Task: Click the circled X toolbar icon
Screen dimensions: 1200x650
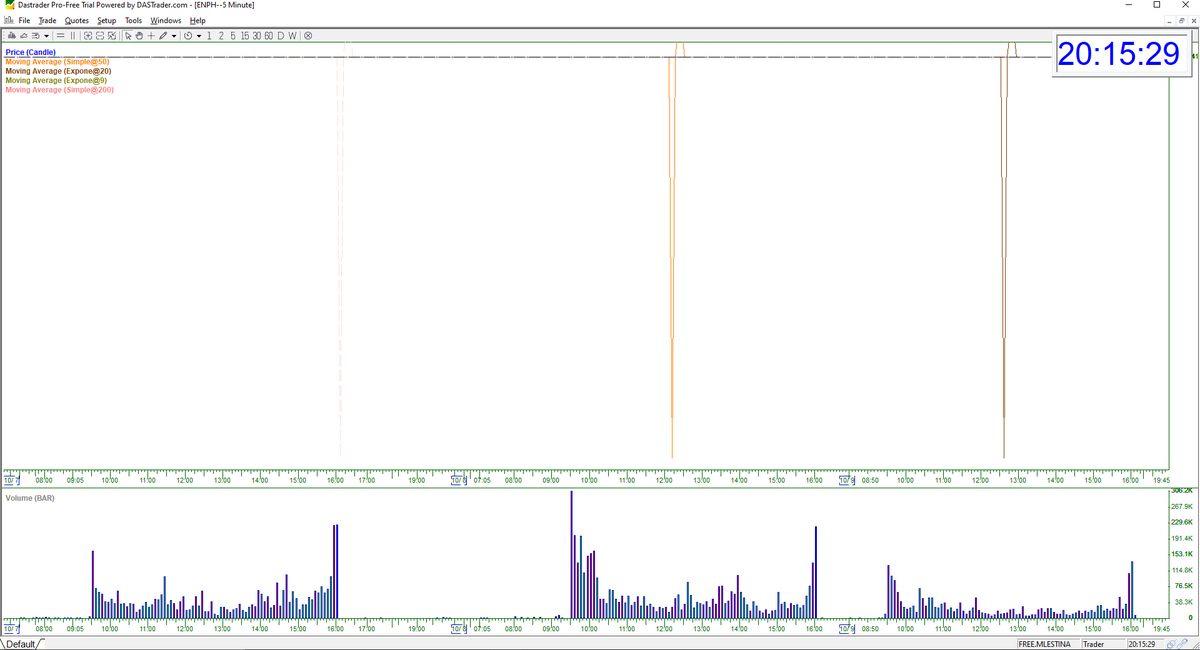Action: coord(308,36)
